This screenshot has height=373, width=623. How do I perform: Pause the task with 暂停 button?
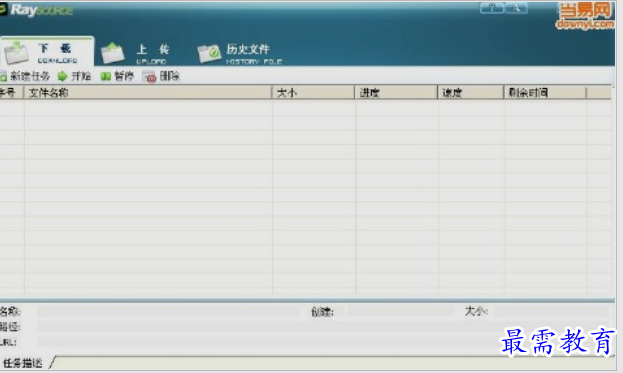(117, 76)
